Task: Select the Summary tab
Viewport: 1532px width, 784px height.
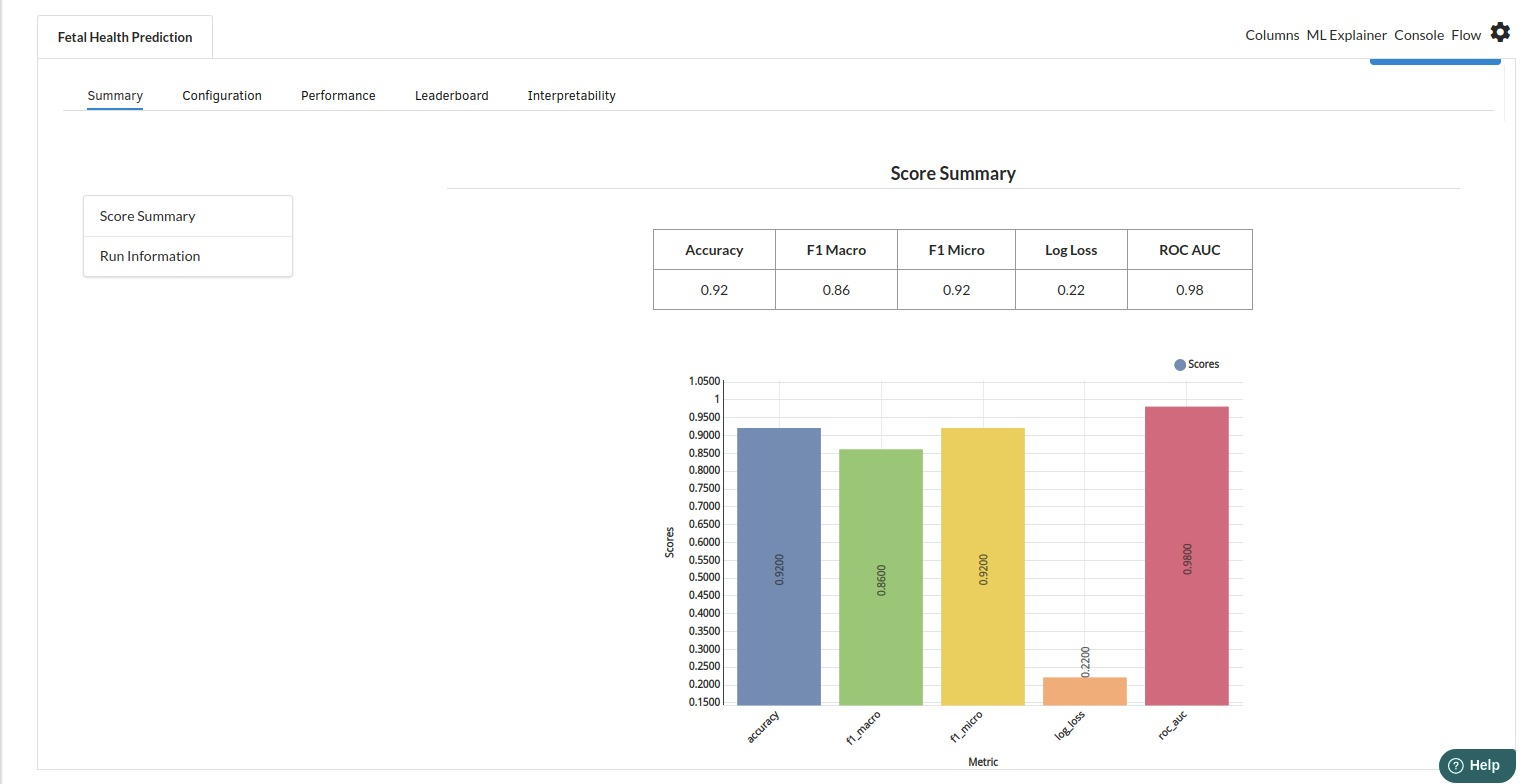Action: 115,96
